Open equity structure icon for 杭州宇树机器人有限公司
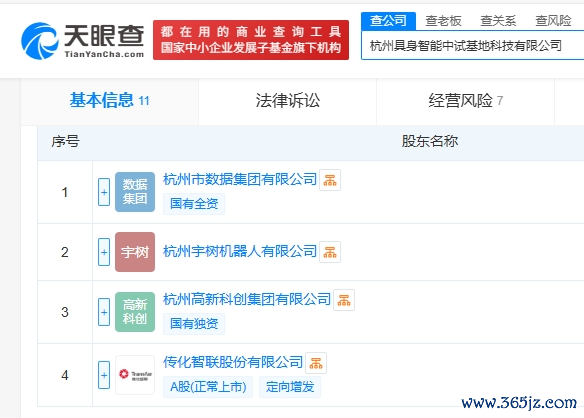The image size is (584, 418). click(330, 252)
